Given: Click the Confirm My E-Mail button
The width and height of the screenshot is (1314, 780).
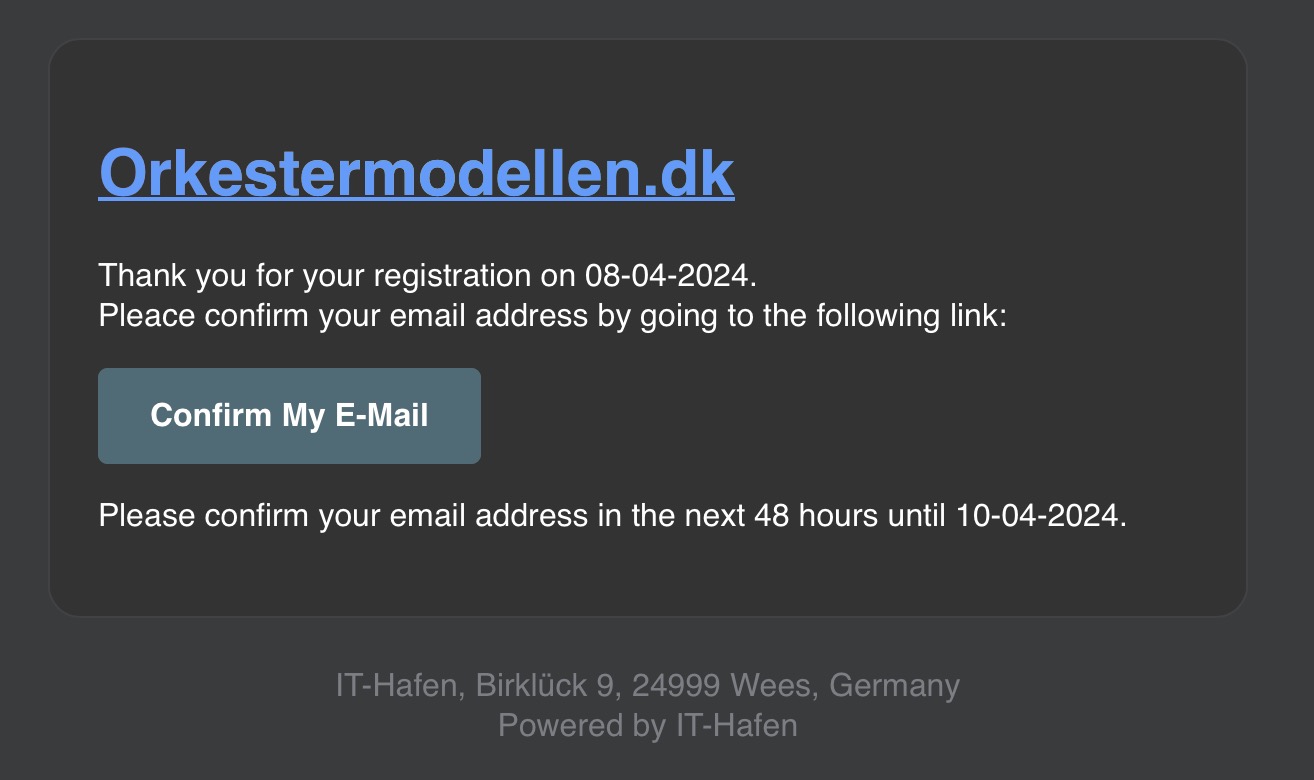Looking at the screenshot, I should (289, 416).
